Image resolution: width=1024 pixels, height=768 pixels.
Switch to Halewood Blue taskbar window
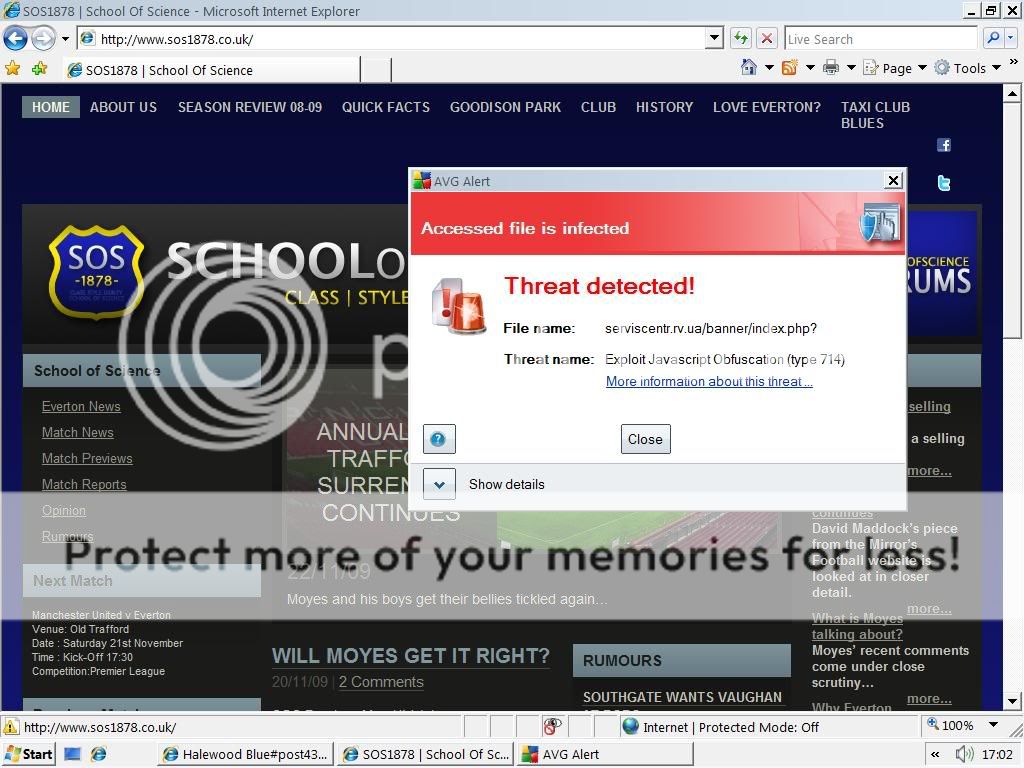[x=246, y=754]
